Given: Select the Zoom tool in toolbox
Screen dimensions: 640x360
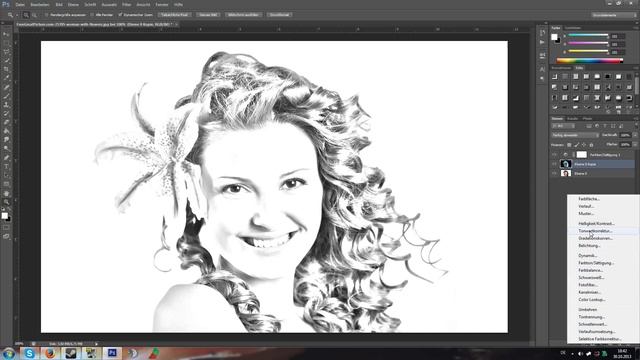Looking at the screenshot, I should click(x=7, y=202).
